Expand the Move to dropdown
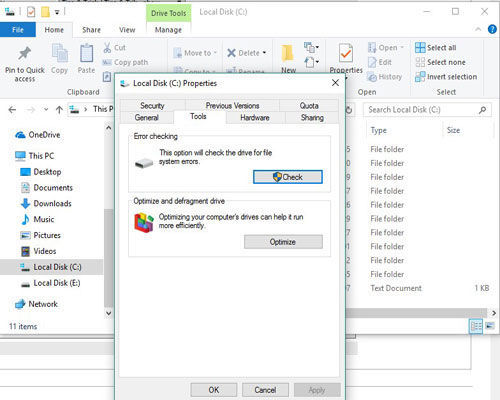Screen dimensions: 500x400 215,53
